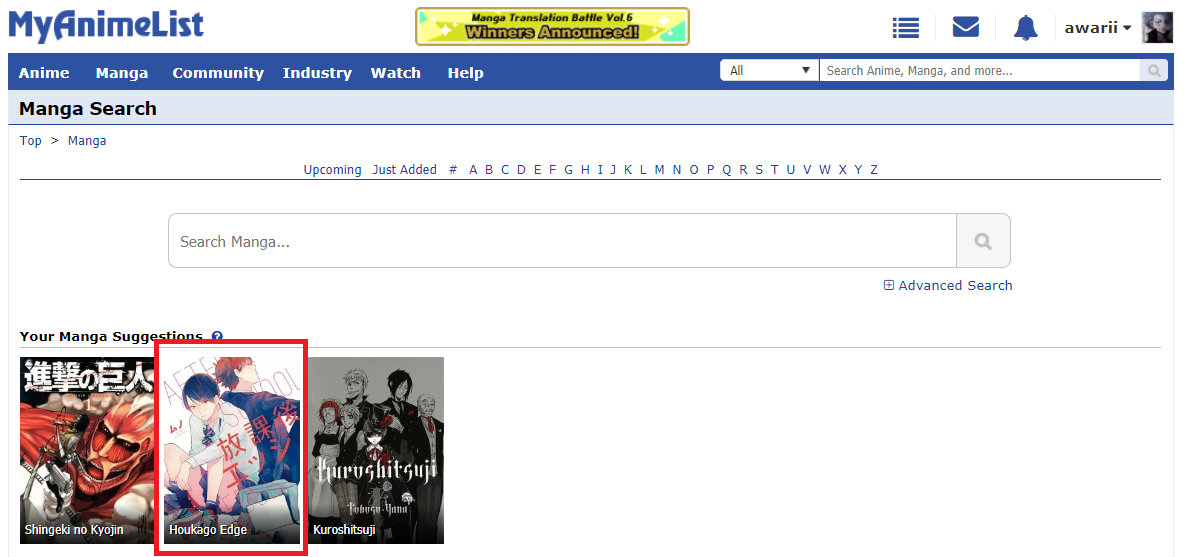
Task: Filter manga by letter Y
Action: click(858, 170)
